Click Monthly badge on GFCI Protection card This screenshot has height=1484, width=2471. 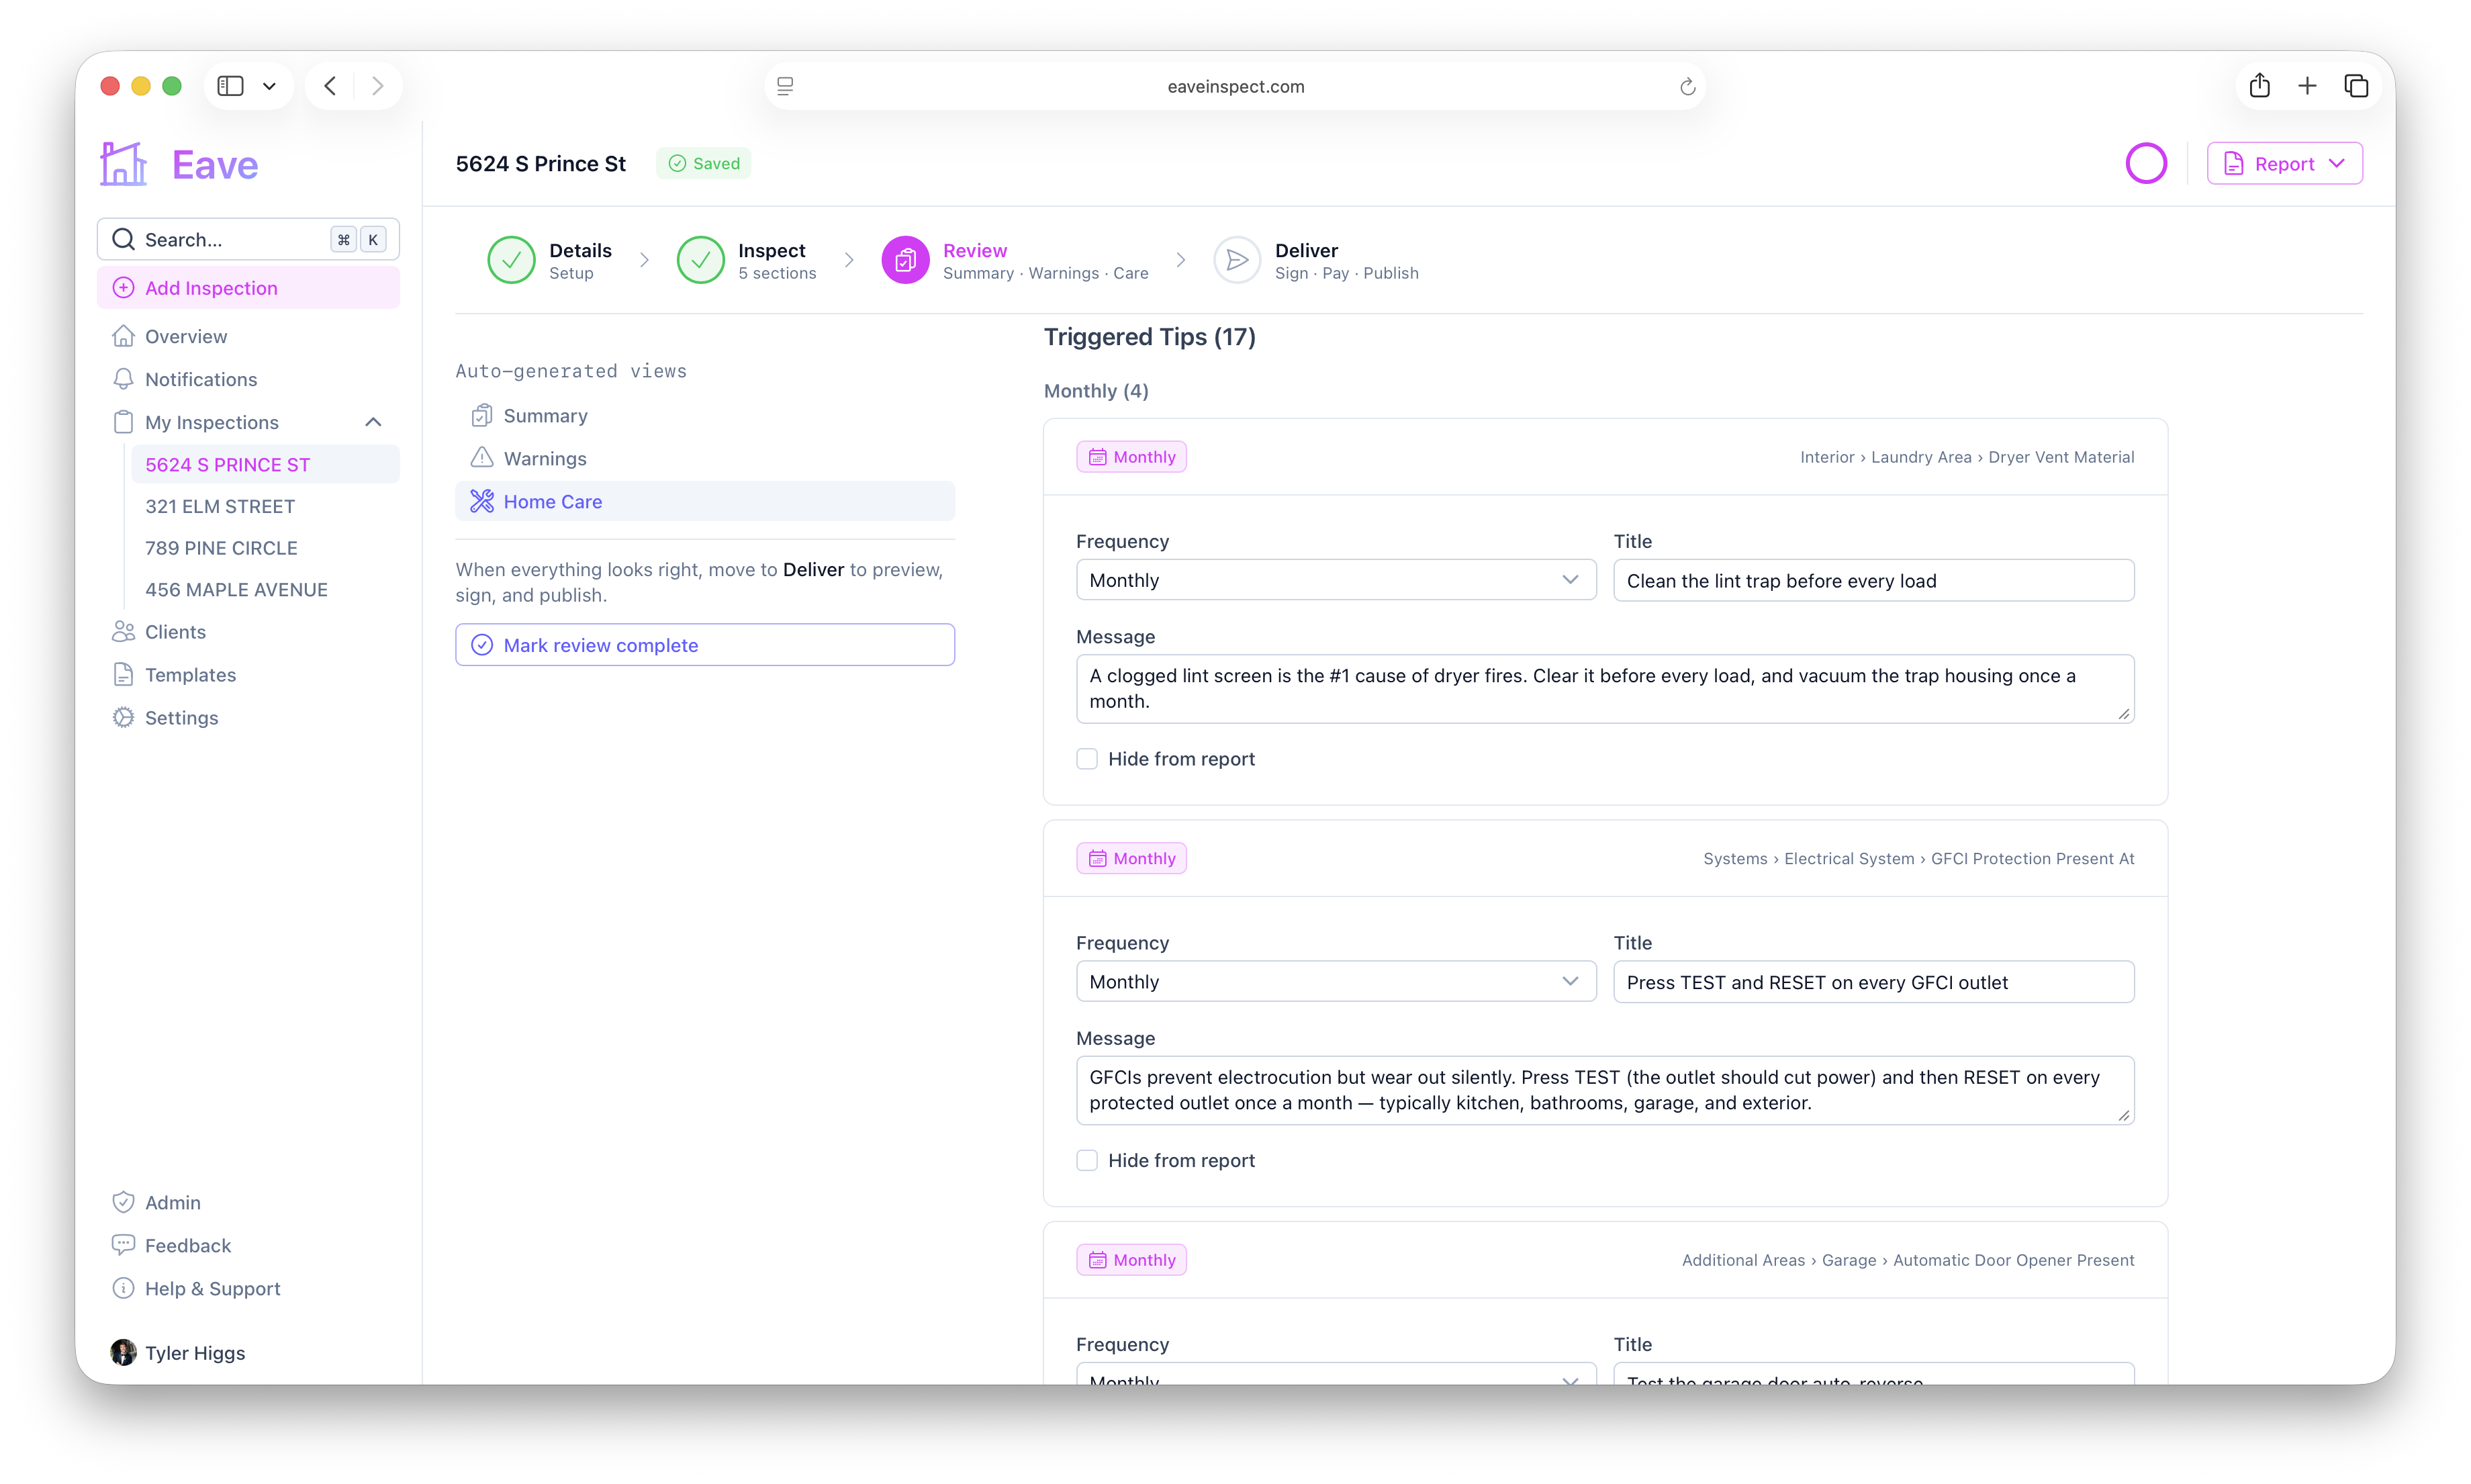pos(1131,858)
